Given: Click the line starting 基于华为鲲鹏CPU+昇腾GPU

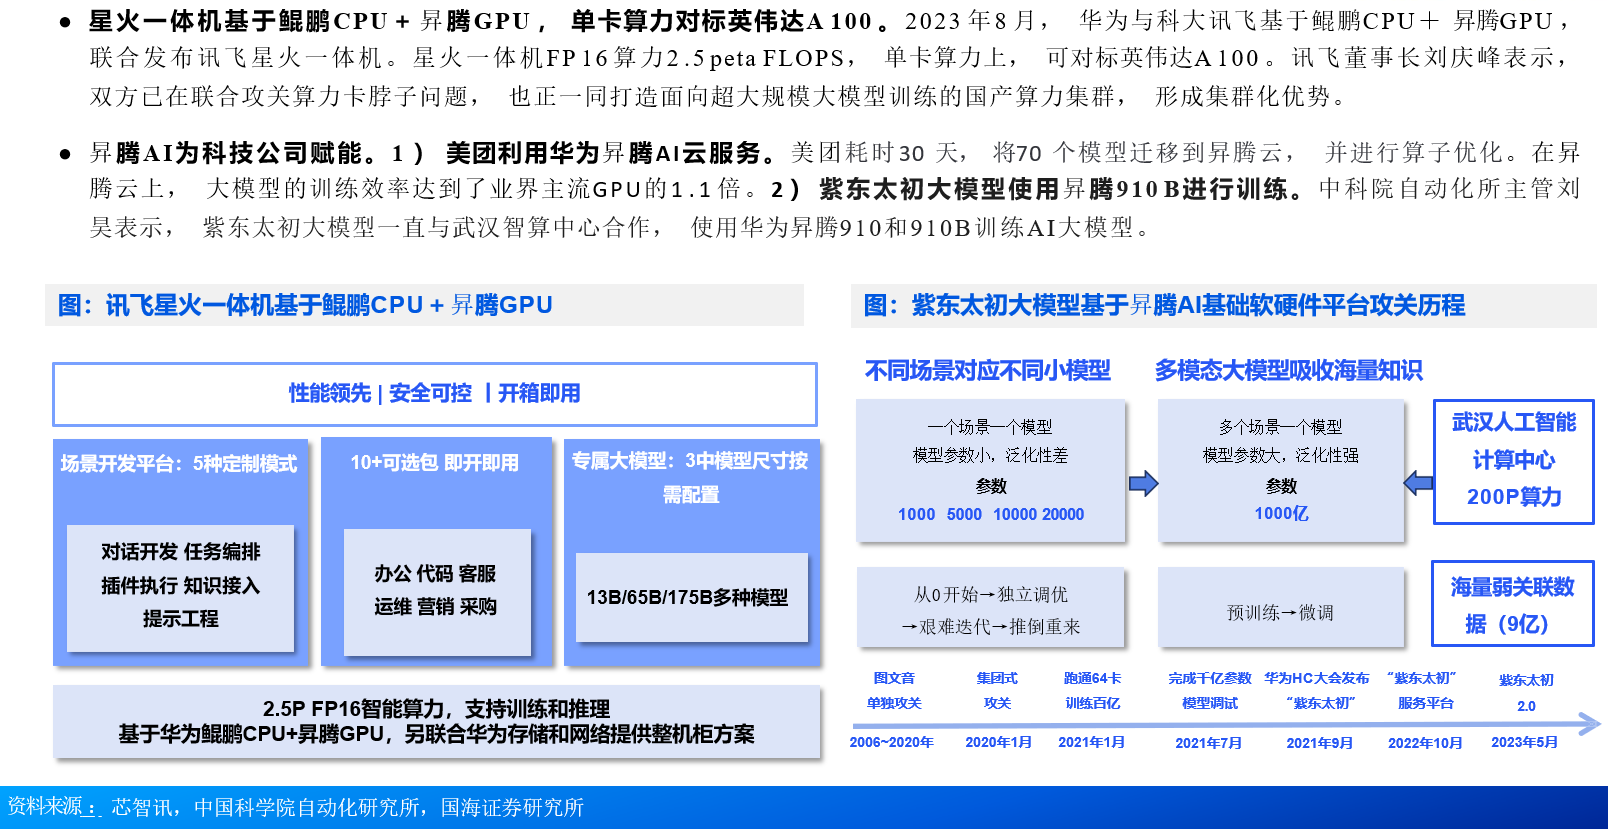Looking at the screenshot, I should click(x=436, y=734).
